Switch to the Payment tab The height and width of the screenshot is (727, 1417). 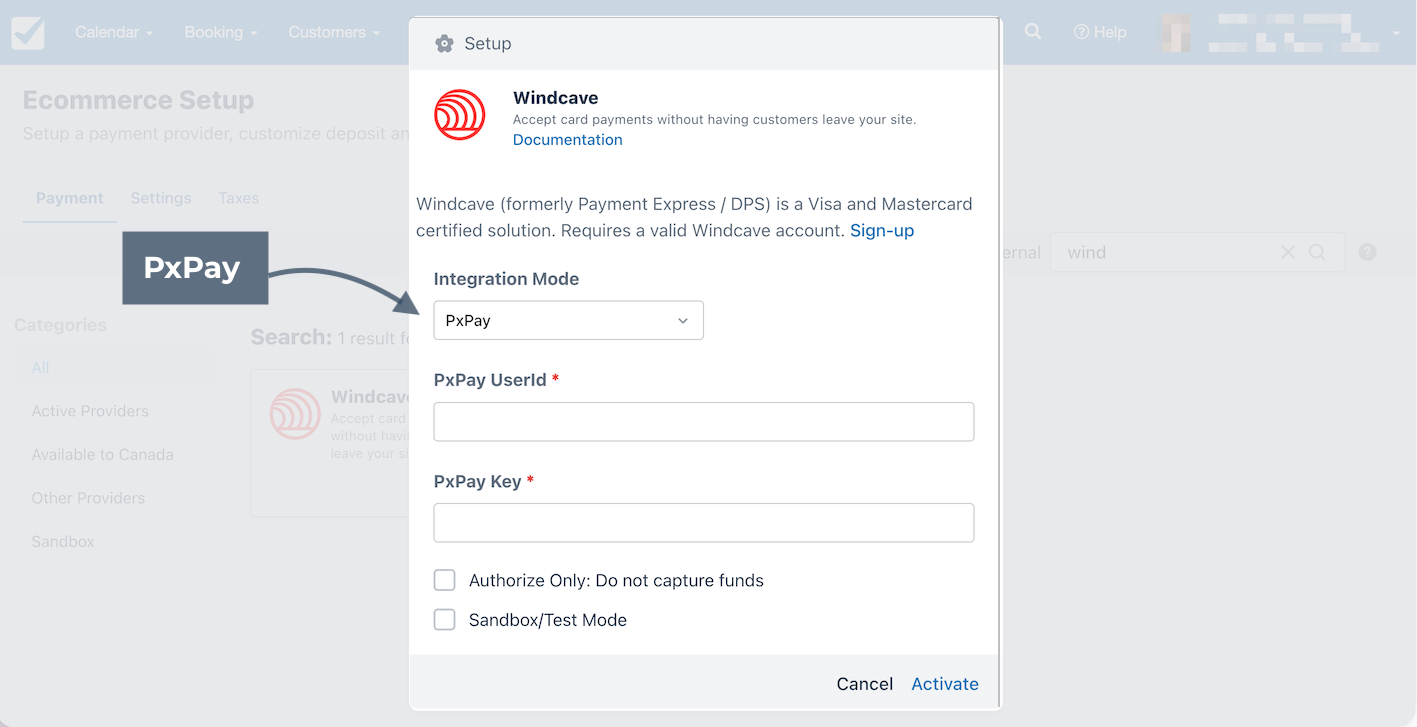(x=70, y=198)
